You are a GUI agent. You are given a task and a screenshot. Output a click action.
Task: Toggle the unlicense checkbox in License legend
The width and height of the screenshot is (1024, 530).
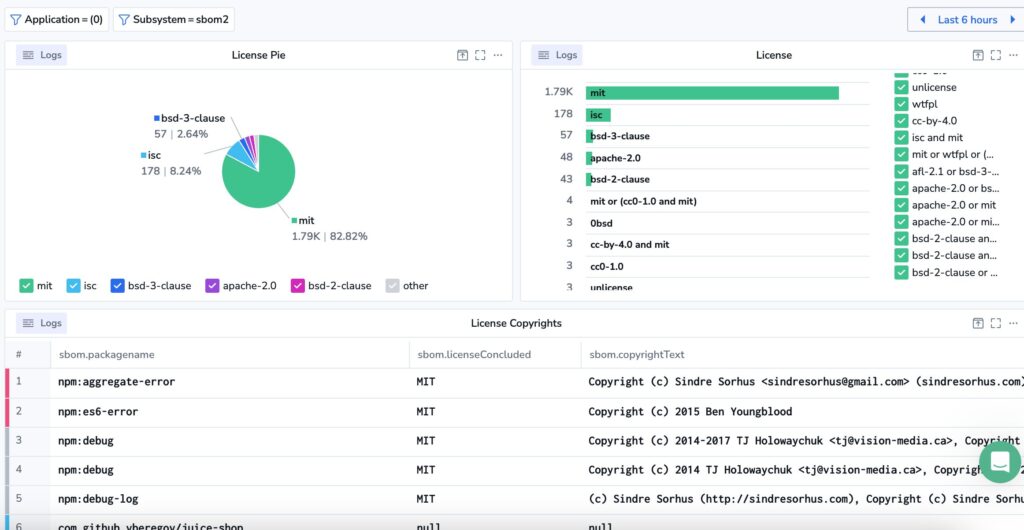[x=901, y=87]
